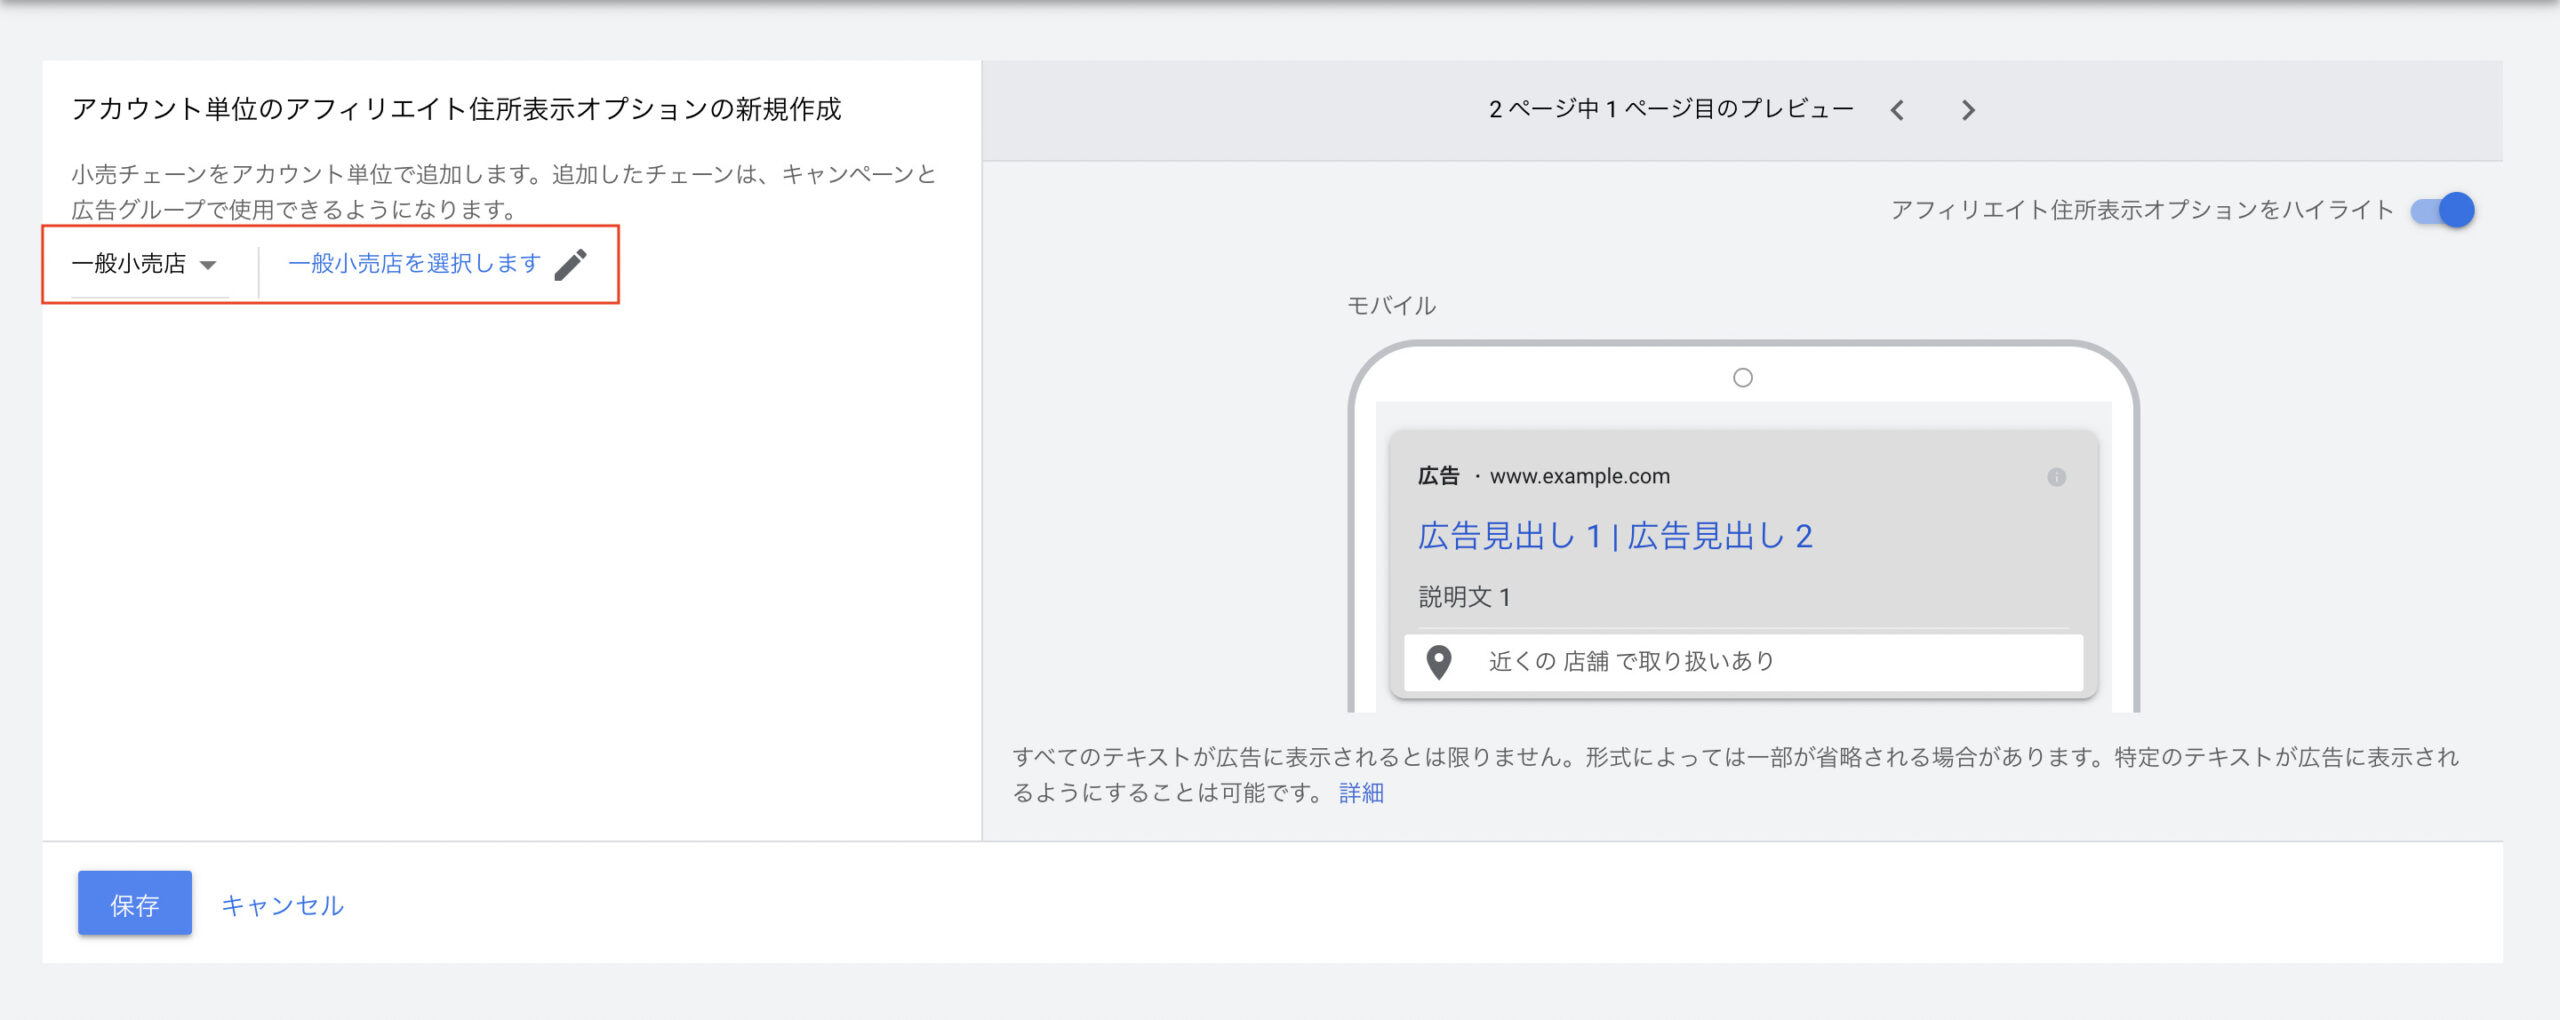Viewport: 2560px width, 1020px height.
Task: Click the 2 ページ中 1 ページ目のプレビュー text
Action: point(1670,110)
